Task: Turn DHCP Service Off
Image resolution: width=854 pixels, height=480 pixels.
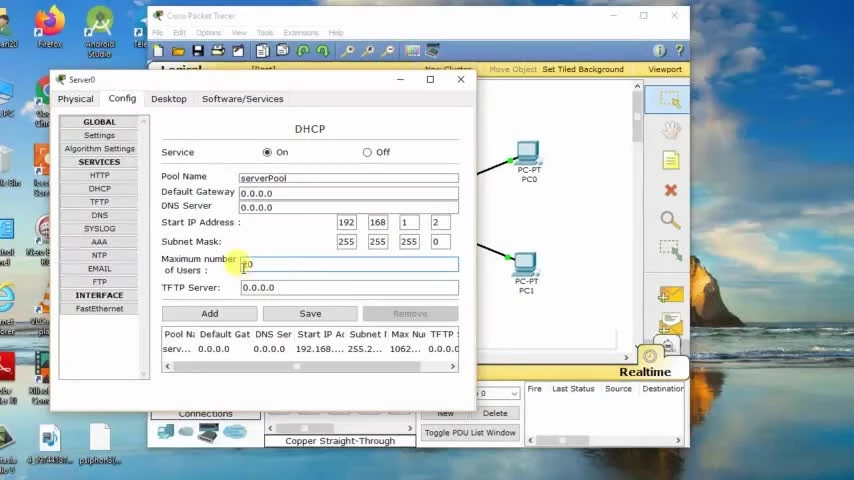Action: tap(367, 153)
